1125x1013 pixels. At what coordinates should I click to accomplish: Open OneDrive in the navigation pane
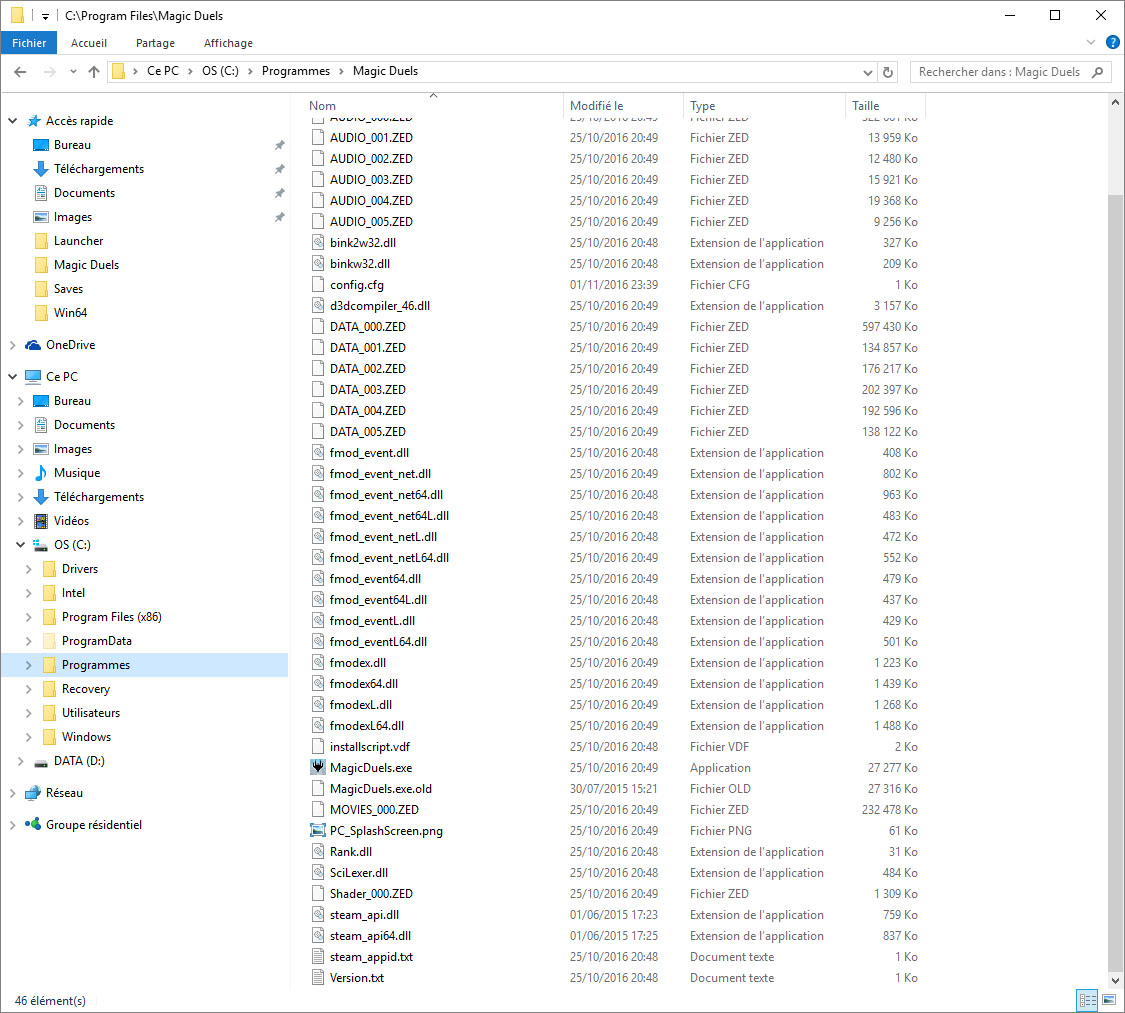pyautogui.click(x=70, y=345)
